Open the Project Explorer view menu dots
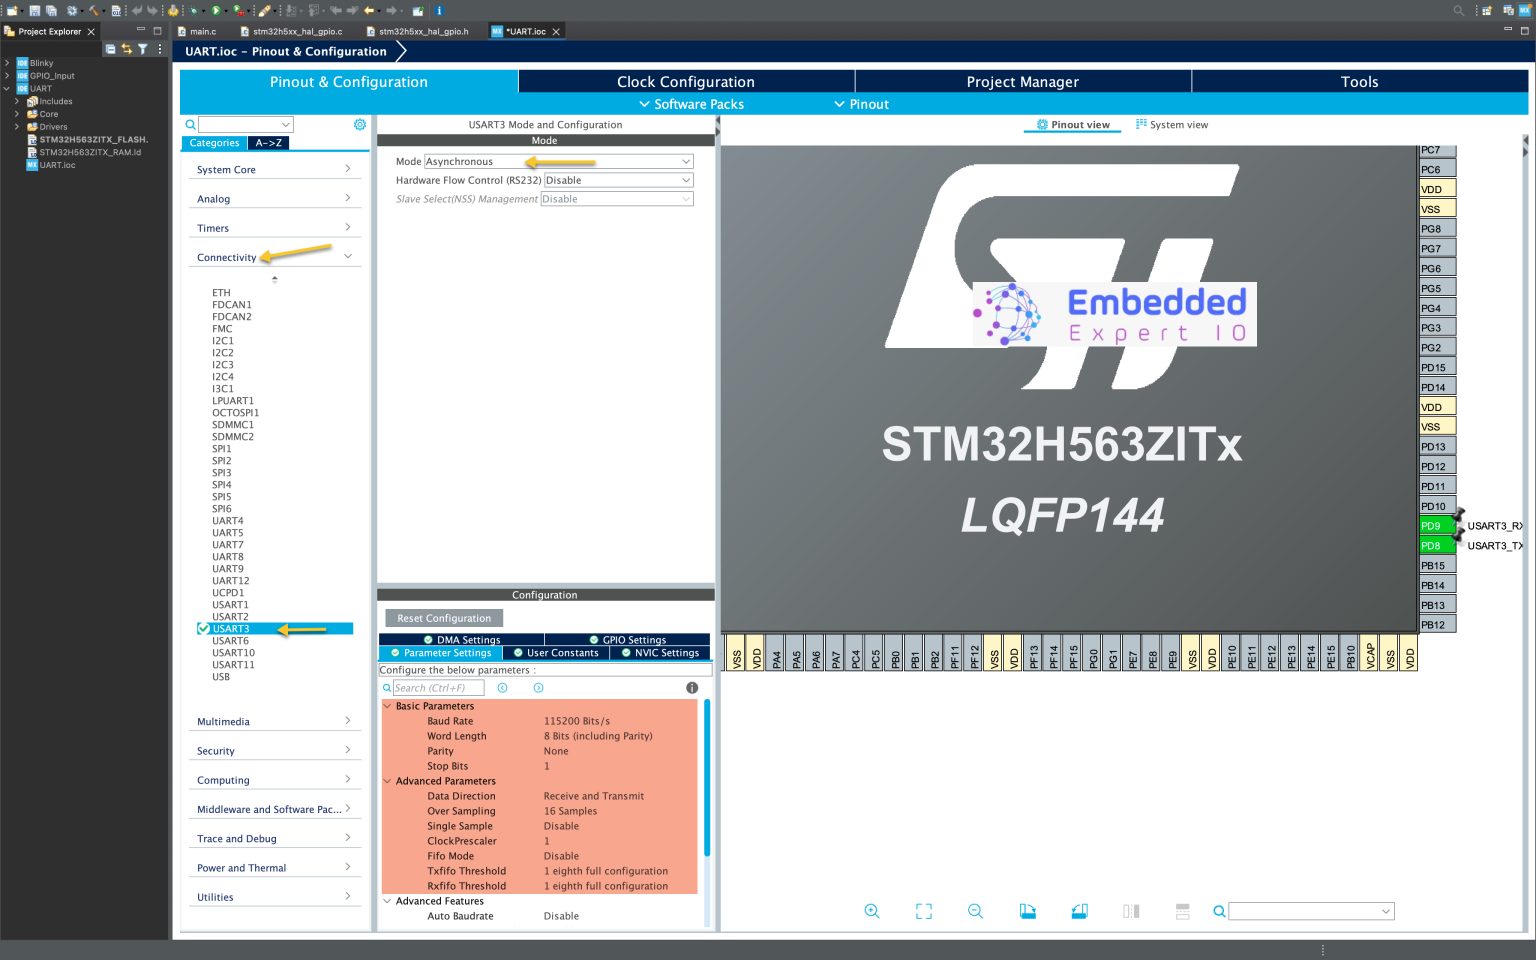This screenshot has height=960, width=1536. point(160,48)
